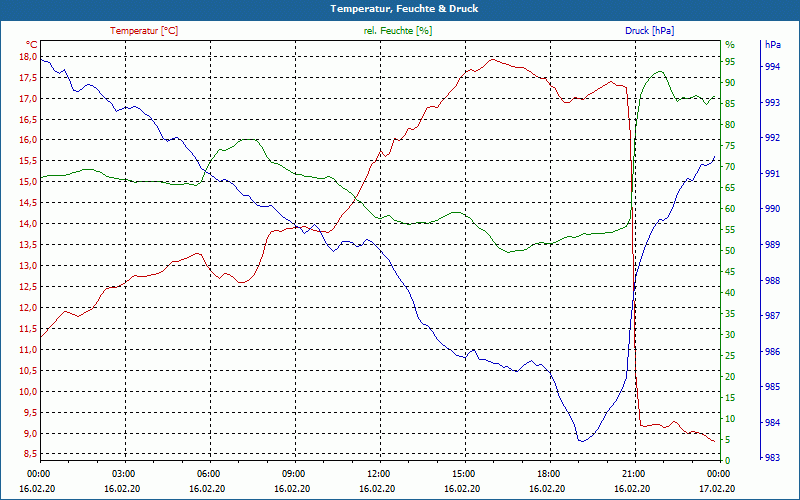The image size is (800, 500).
Task: Click the '13,5' temperature axis value
Action: tap(28, 244)
